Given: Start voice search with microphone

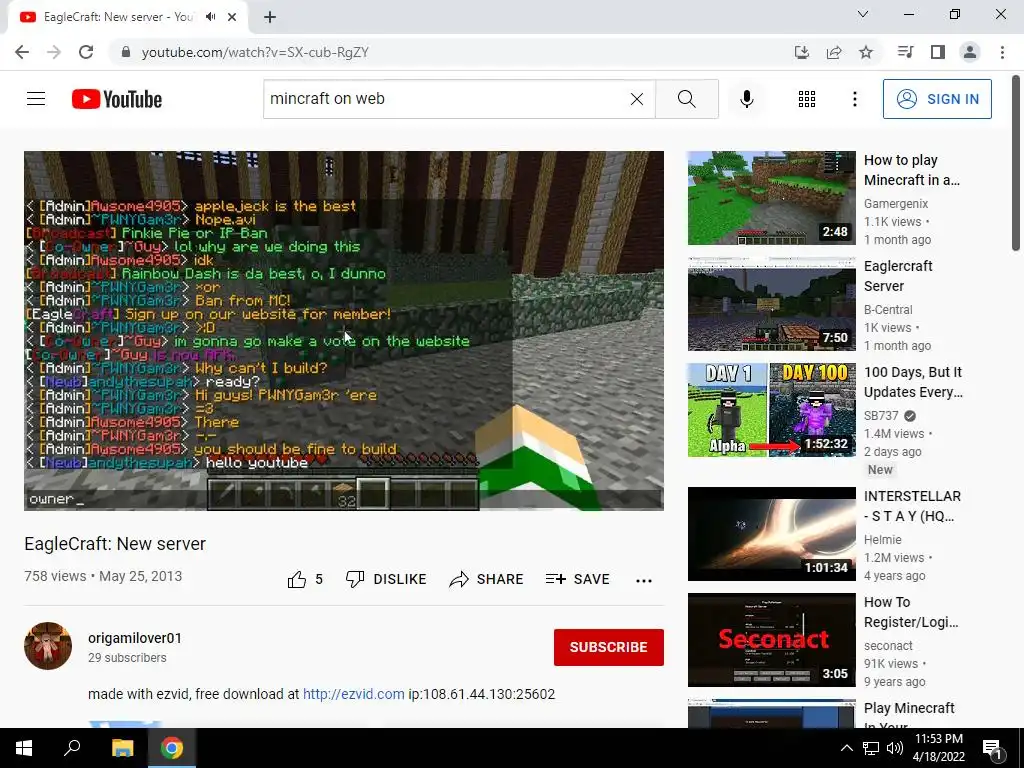Looking at the screenshot, I should point(746,99).
